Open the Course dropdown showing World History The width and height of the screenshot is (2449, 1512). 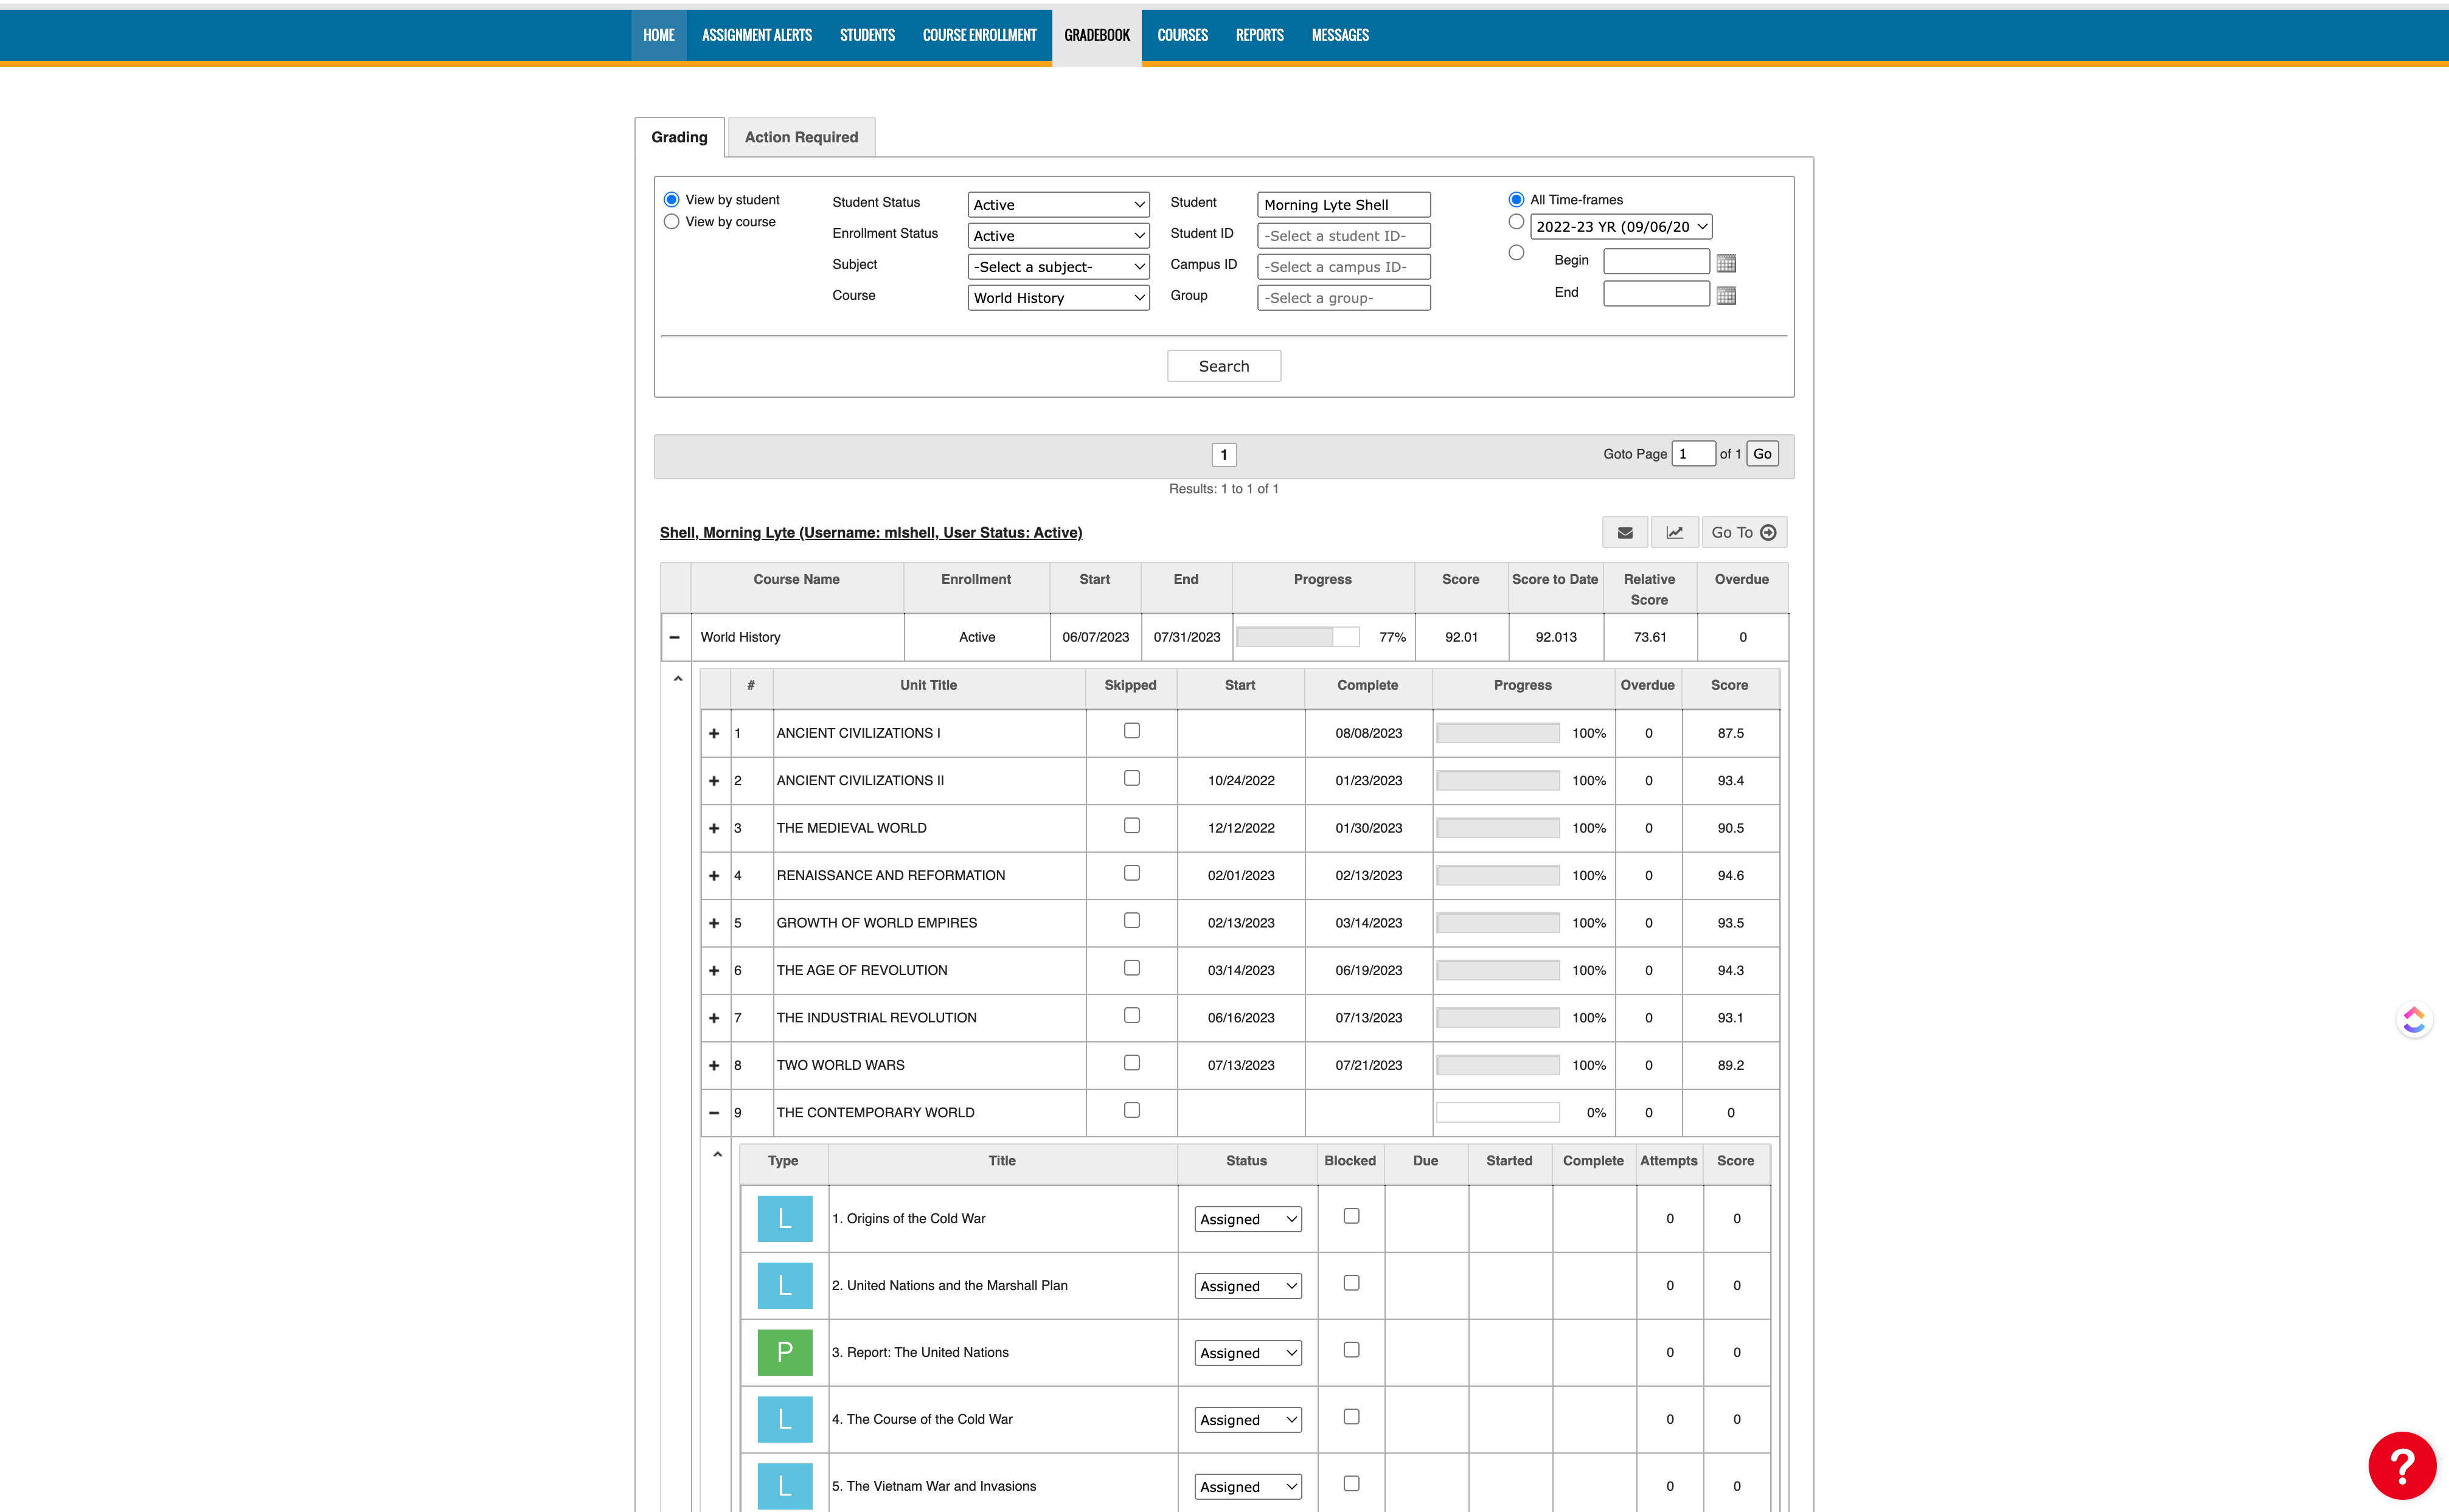(1058, 298)
